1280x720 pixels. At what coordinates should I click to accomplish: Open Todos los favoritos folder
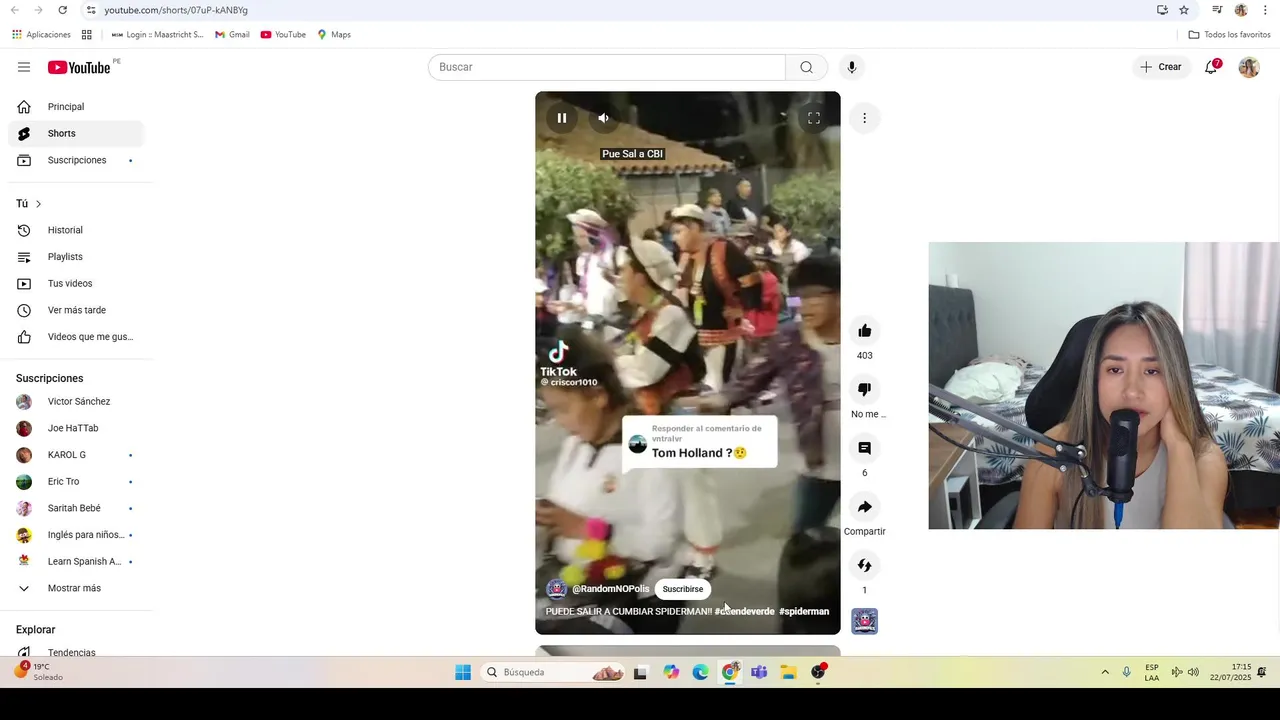tap(1229, 34)
